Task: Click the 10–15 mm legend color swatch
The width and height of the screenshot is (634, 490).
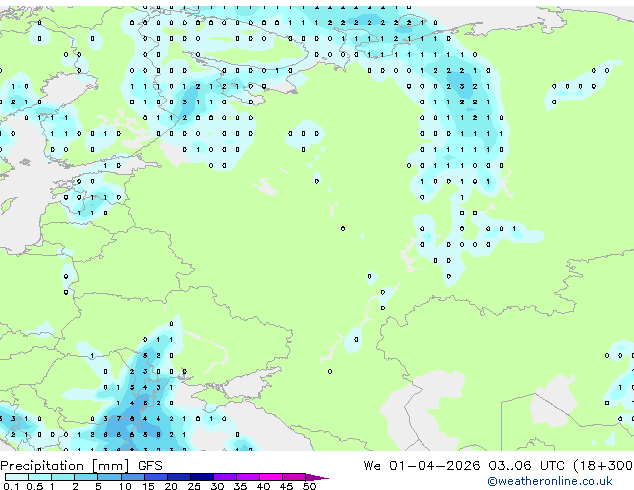Action: [133, 477]
